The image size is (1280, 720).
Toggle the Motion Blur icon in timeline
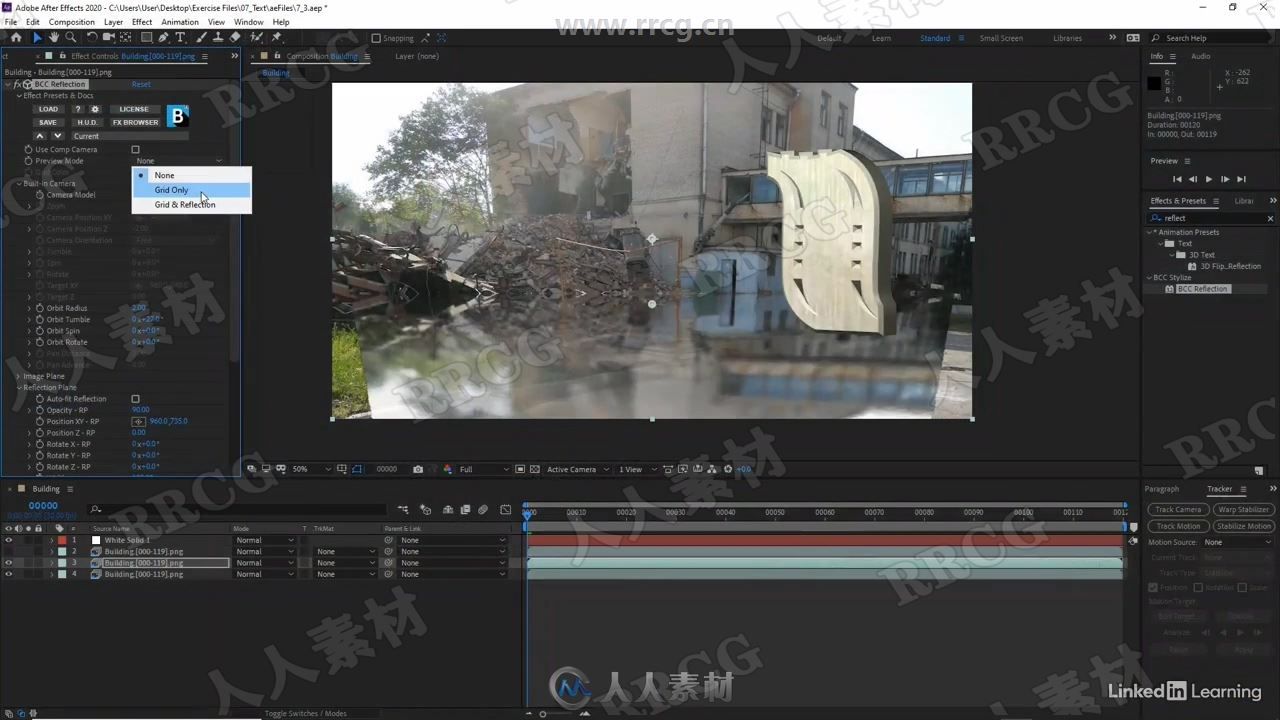pos(483,510)
